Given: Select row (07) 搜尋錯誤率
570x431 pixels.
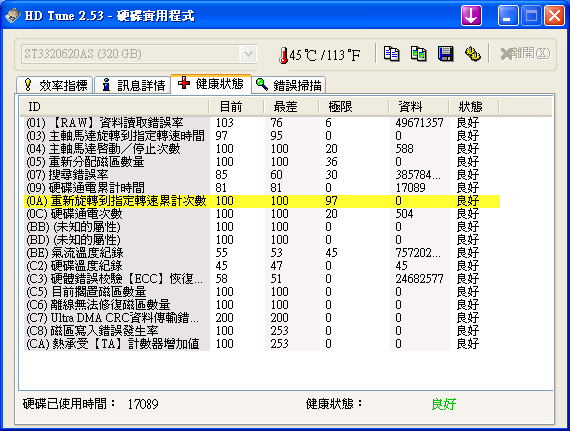Looking at the screenshot, I should pos(262,175).
